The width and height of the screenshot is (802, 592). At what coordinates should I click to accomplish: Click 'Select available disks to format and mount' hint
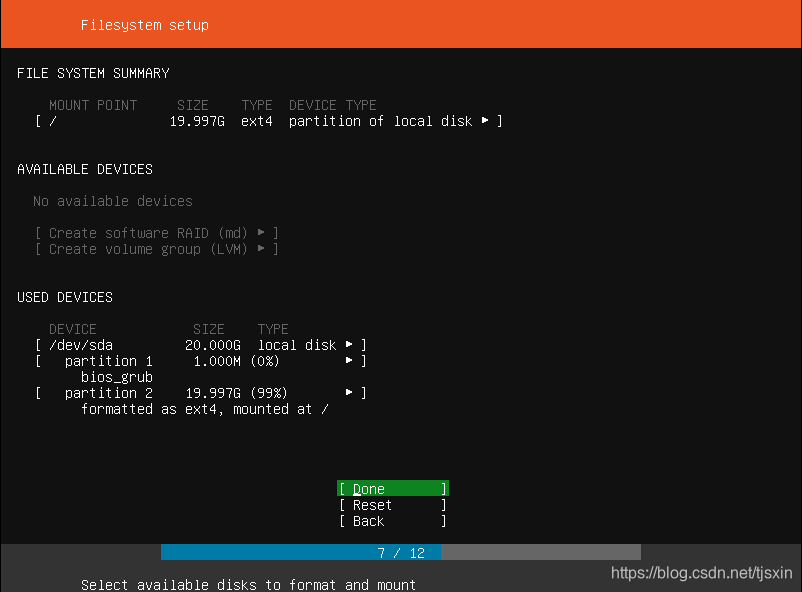249,584
